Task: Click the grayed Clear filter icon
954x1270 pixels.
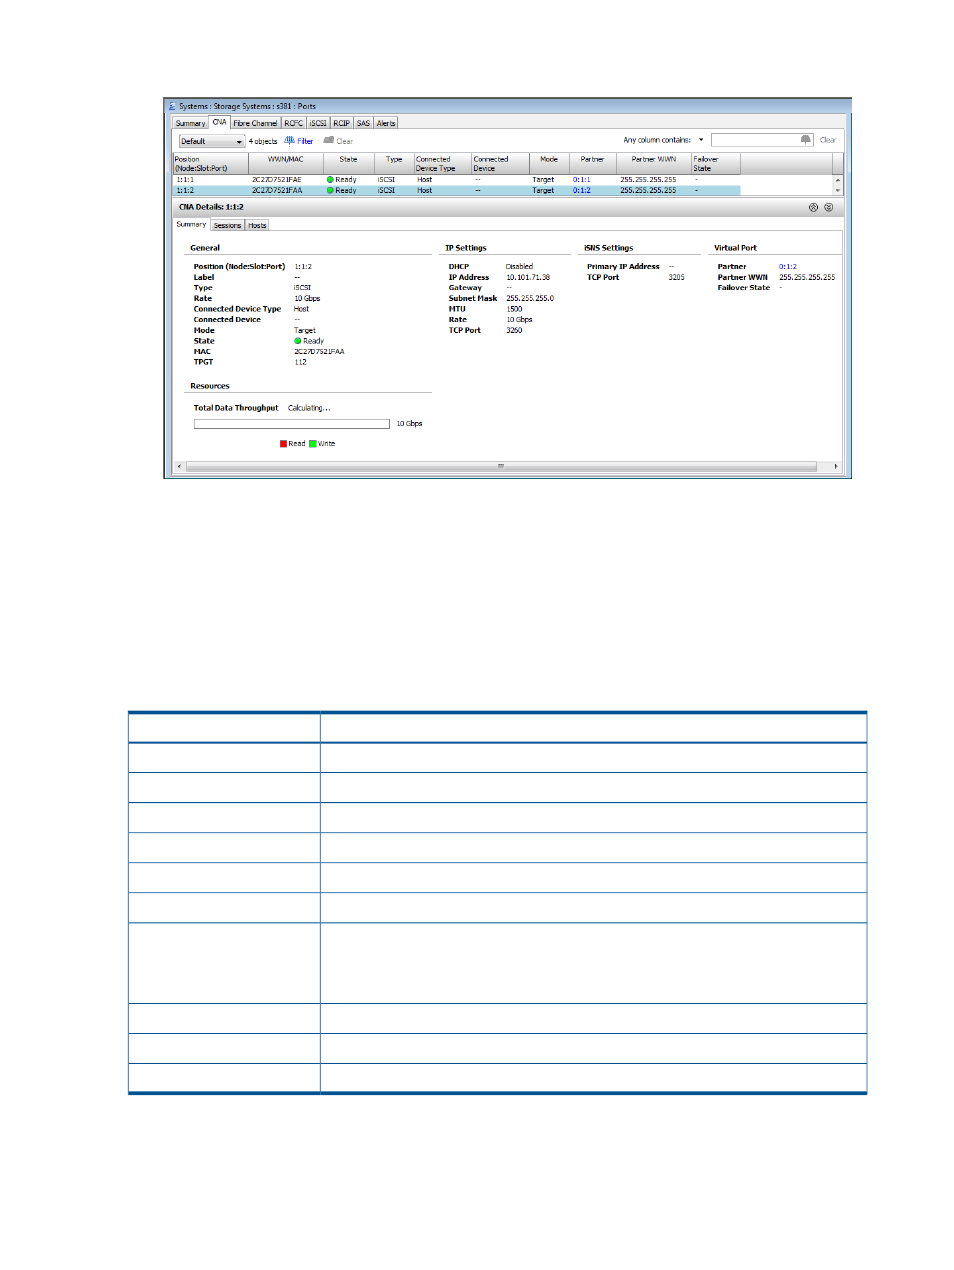Action: [x=329, y=140]
